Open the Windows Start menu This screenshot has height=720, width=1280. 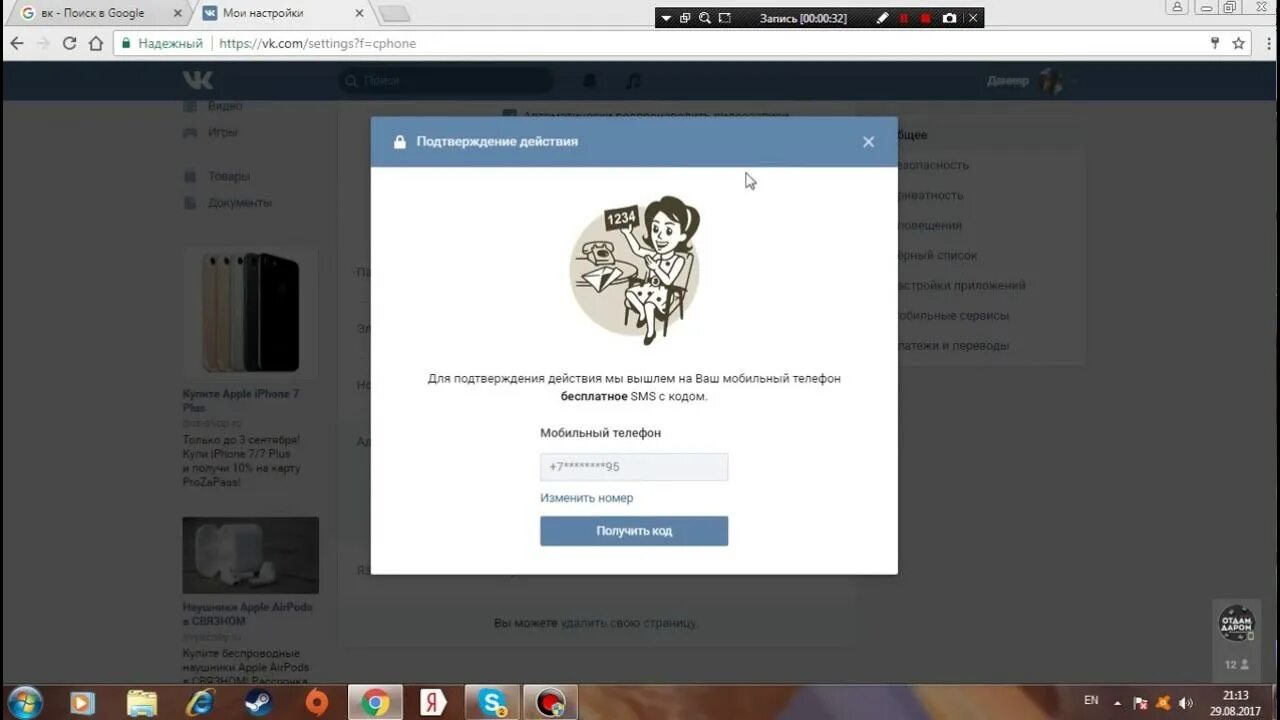coord(24,703)
